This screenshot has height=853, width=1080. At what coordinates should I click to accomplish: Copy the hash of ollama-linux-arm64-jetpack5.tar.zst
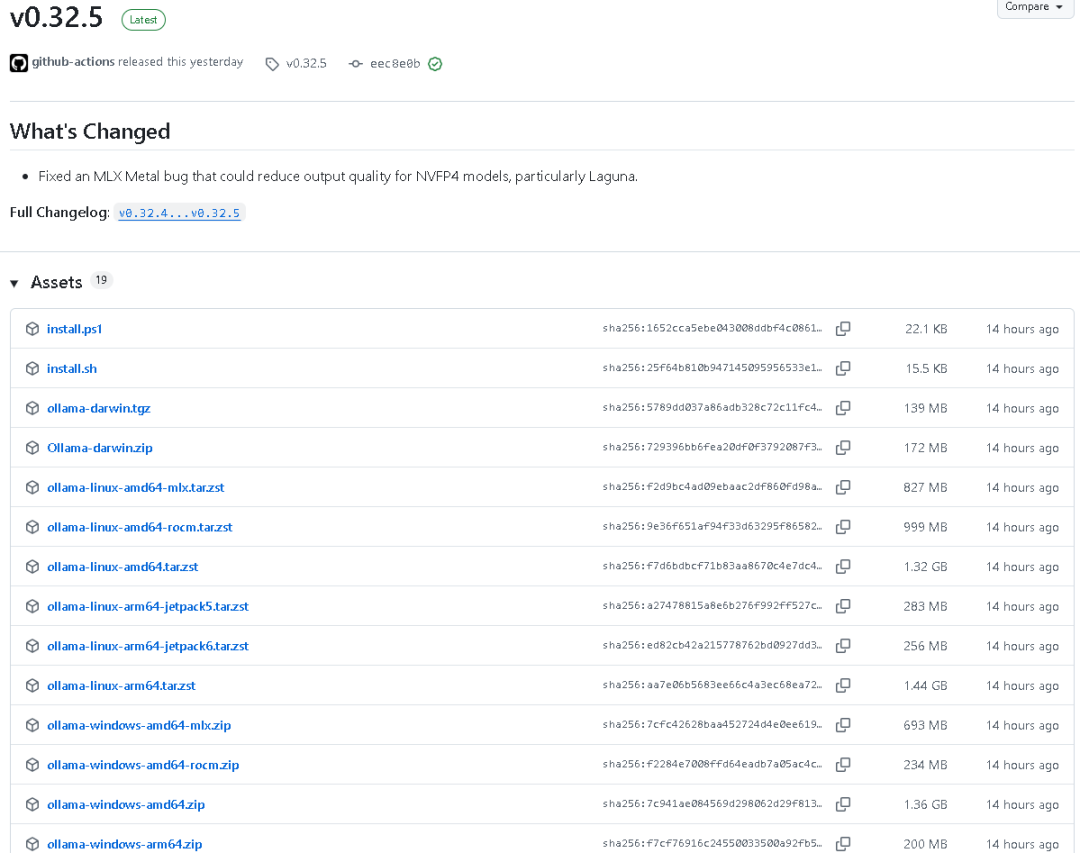click(x=842, y=606)
